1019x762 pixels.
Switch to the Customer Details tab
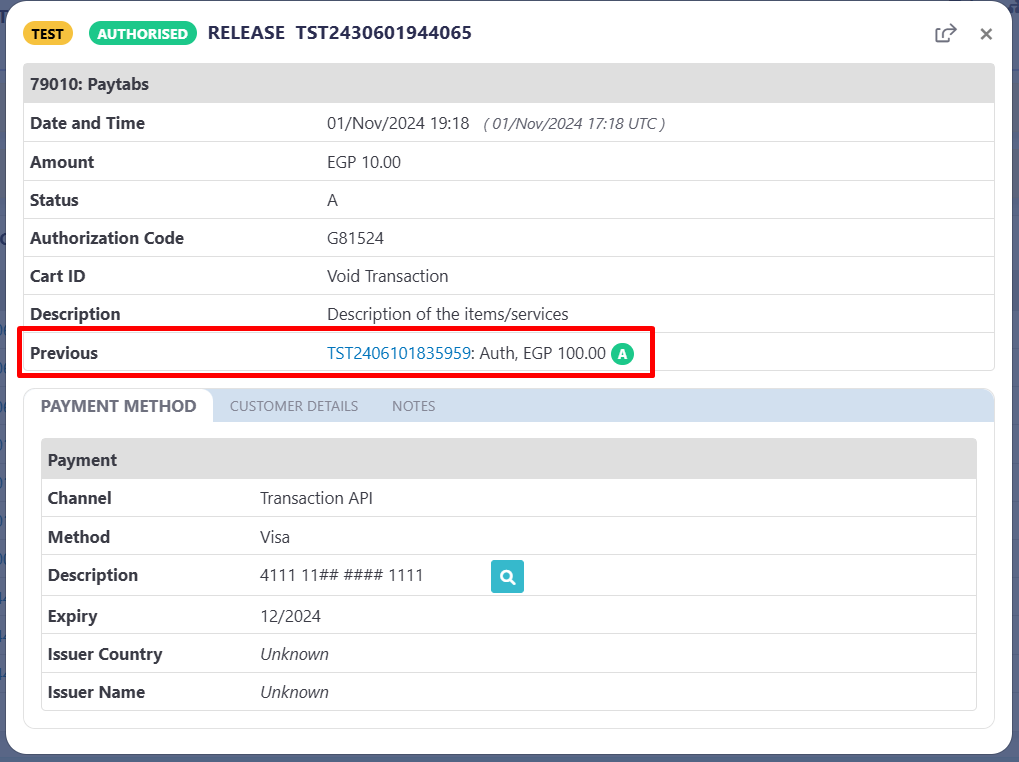[294, 406]
